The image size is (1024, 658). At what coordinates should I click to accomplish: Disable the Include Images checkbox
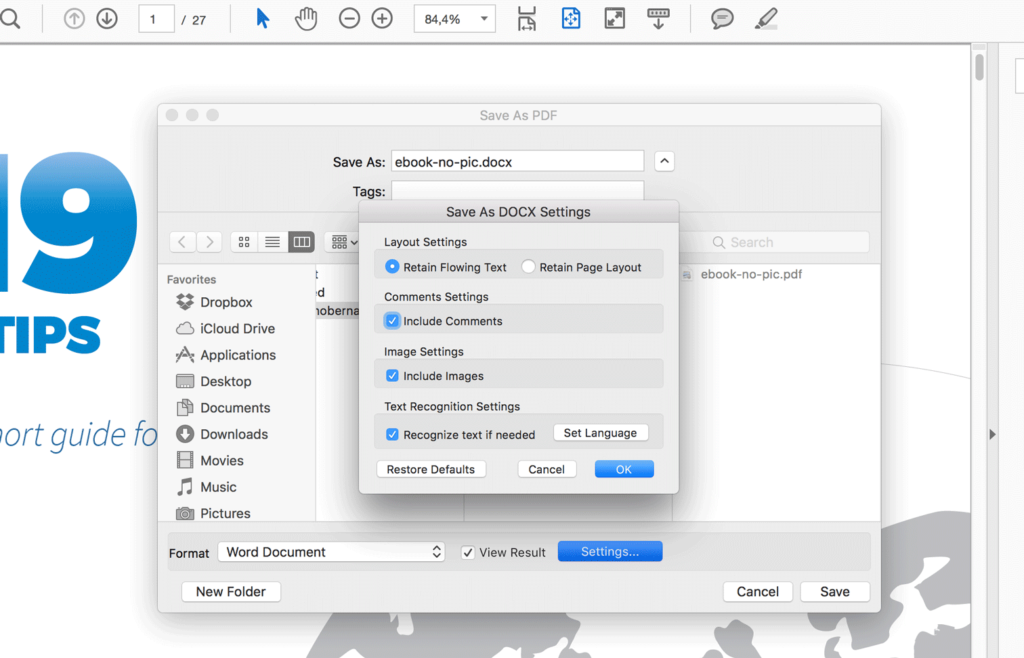tap(392, 375)
